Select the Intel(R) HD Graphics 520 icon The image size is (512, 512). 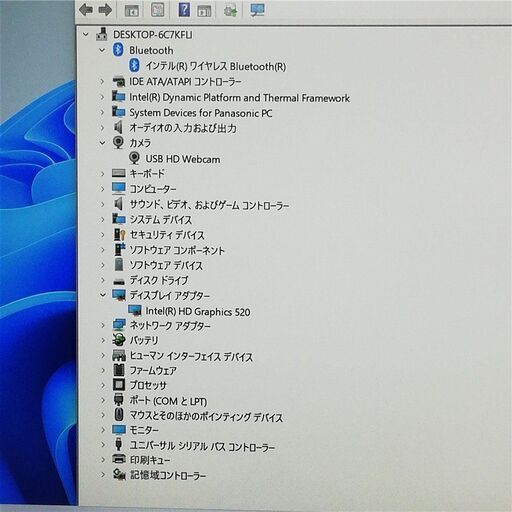(x=135, y=311)
